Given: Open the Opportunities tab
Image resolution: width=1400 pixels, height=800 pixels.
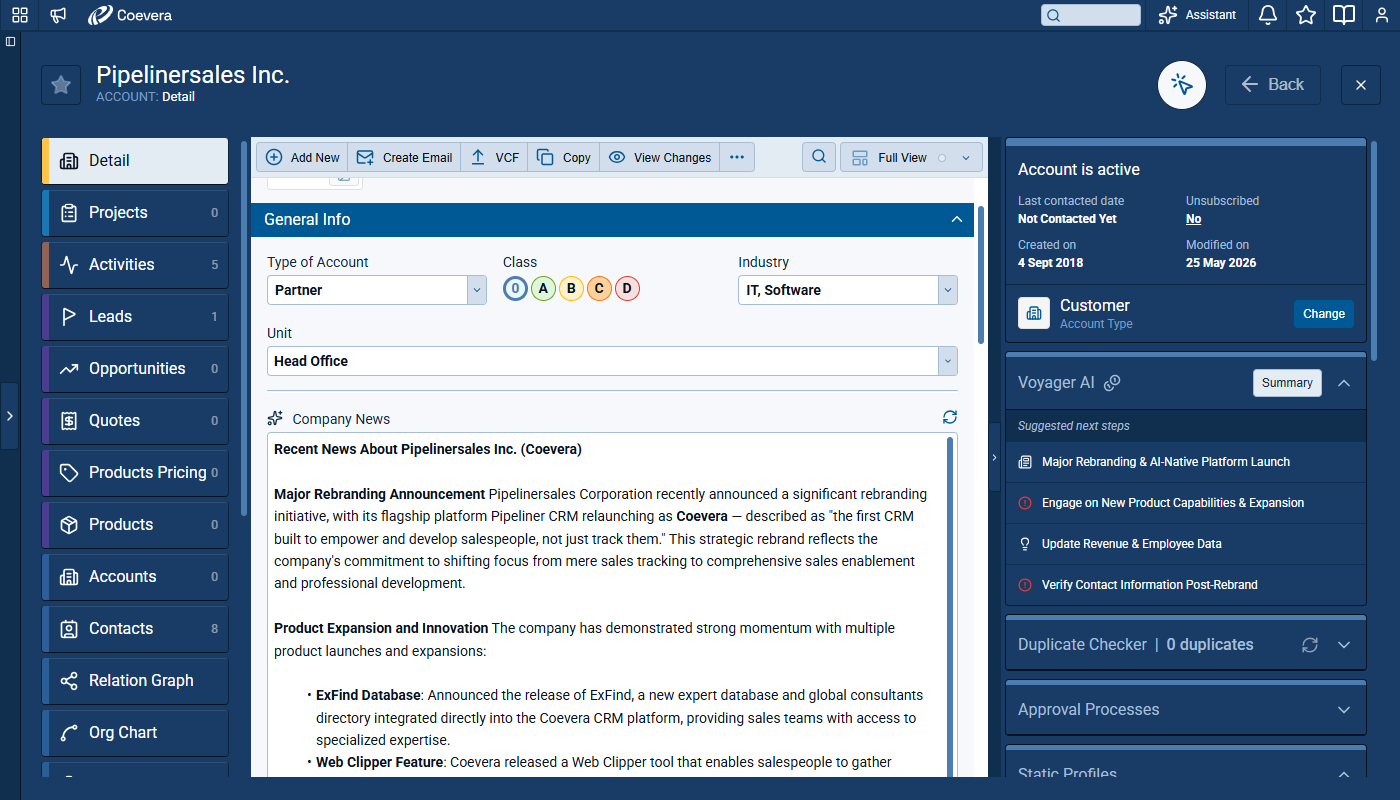Looking at the screenshot, I should 135,369.
